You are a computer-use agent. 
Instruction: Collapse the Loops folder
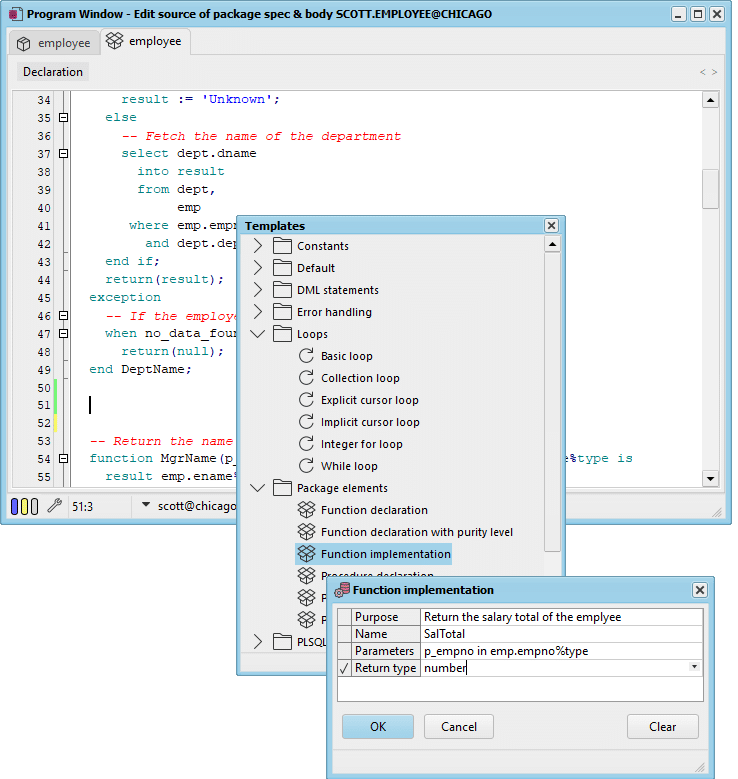(x=257, y=334)
